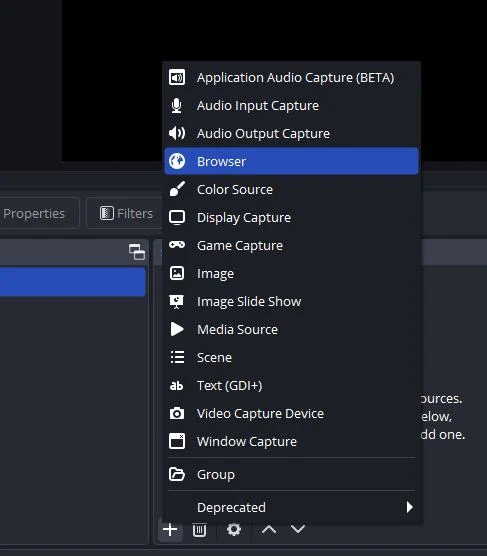Click the undock panel icon above scene list
Viewport: 487px width, 556px height.
click(x=137, y=252)
